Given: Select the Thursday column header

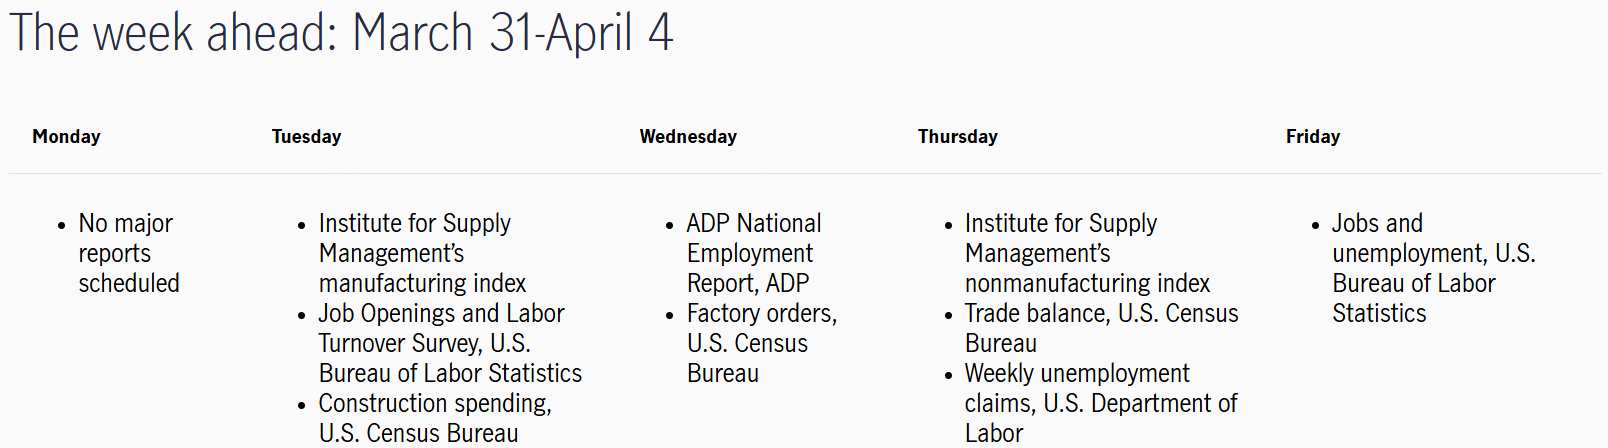Looking at the screenshot, I should click(x=958, y=137).
